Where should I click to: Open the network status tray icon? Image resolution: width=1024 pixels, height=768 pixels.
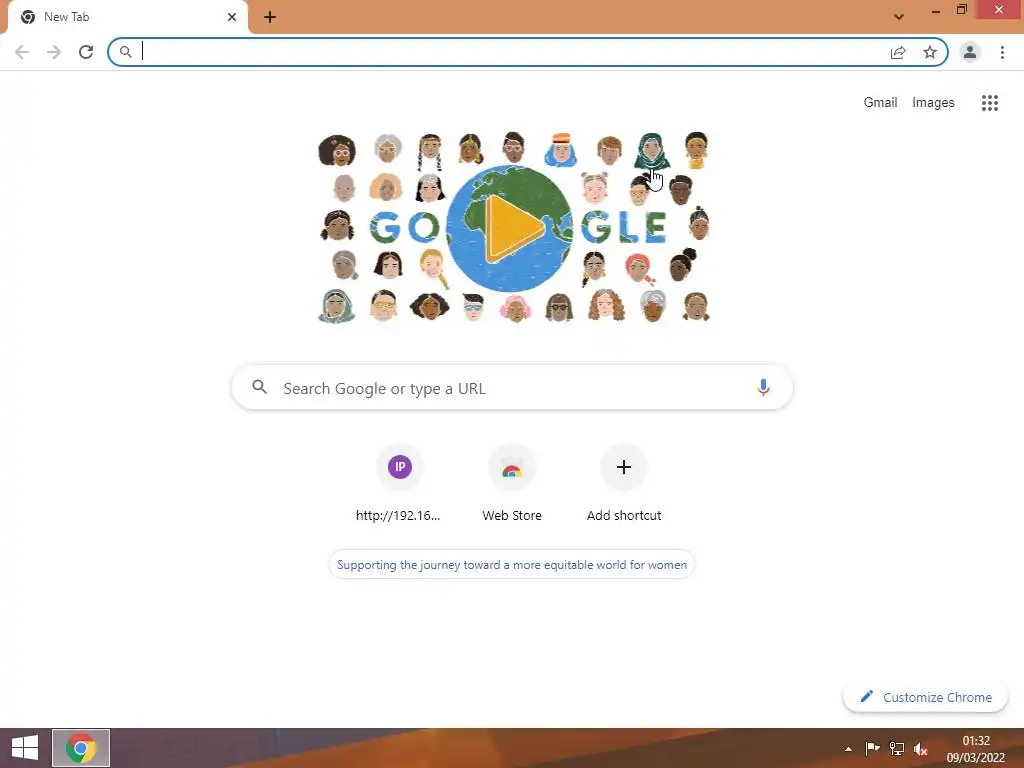tap(897, 748)
